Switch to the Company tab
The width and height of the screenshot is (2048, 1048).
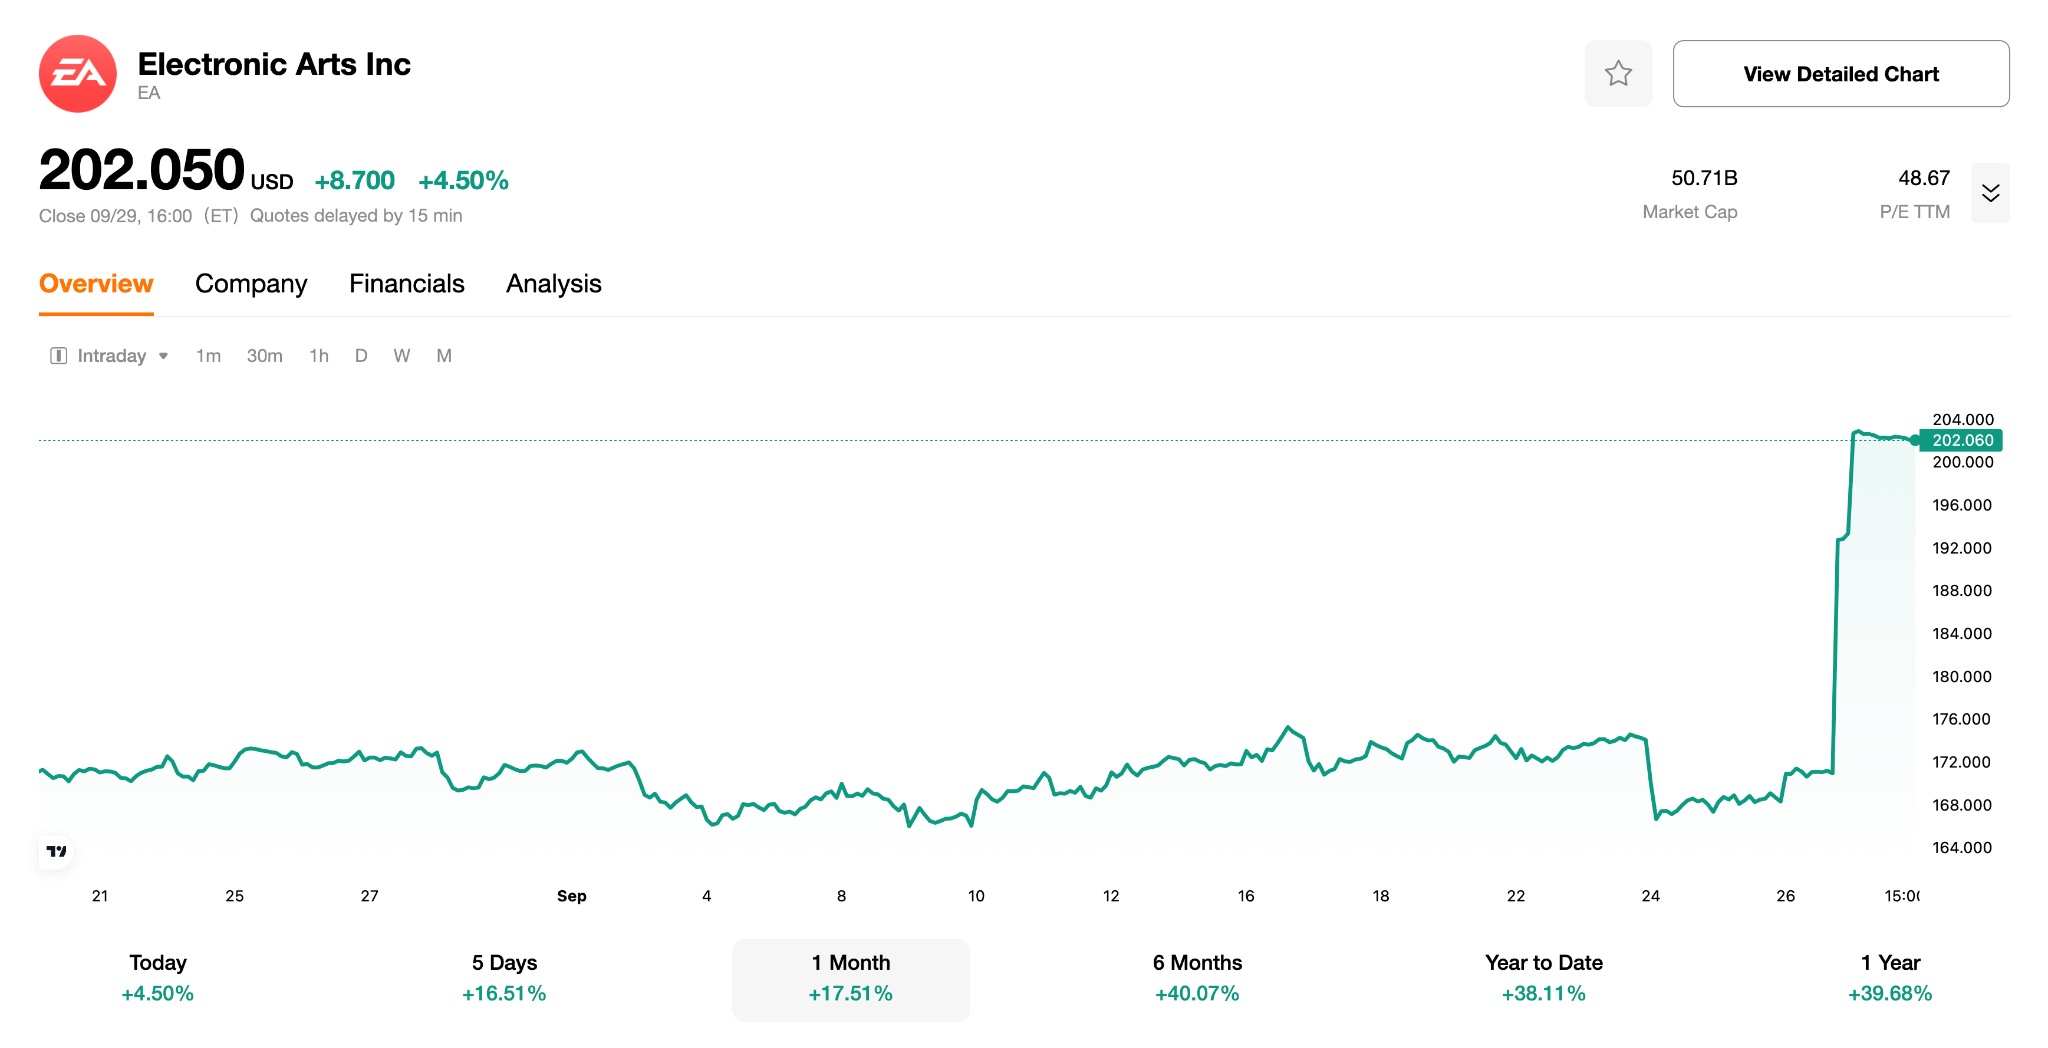click(251, 284)
